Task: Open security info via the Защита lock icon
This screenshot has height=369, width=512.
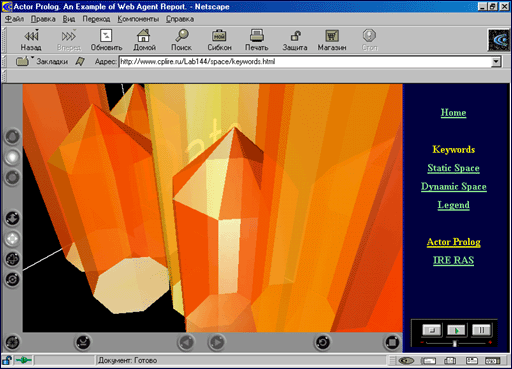Action: 295,40
